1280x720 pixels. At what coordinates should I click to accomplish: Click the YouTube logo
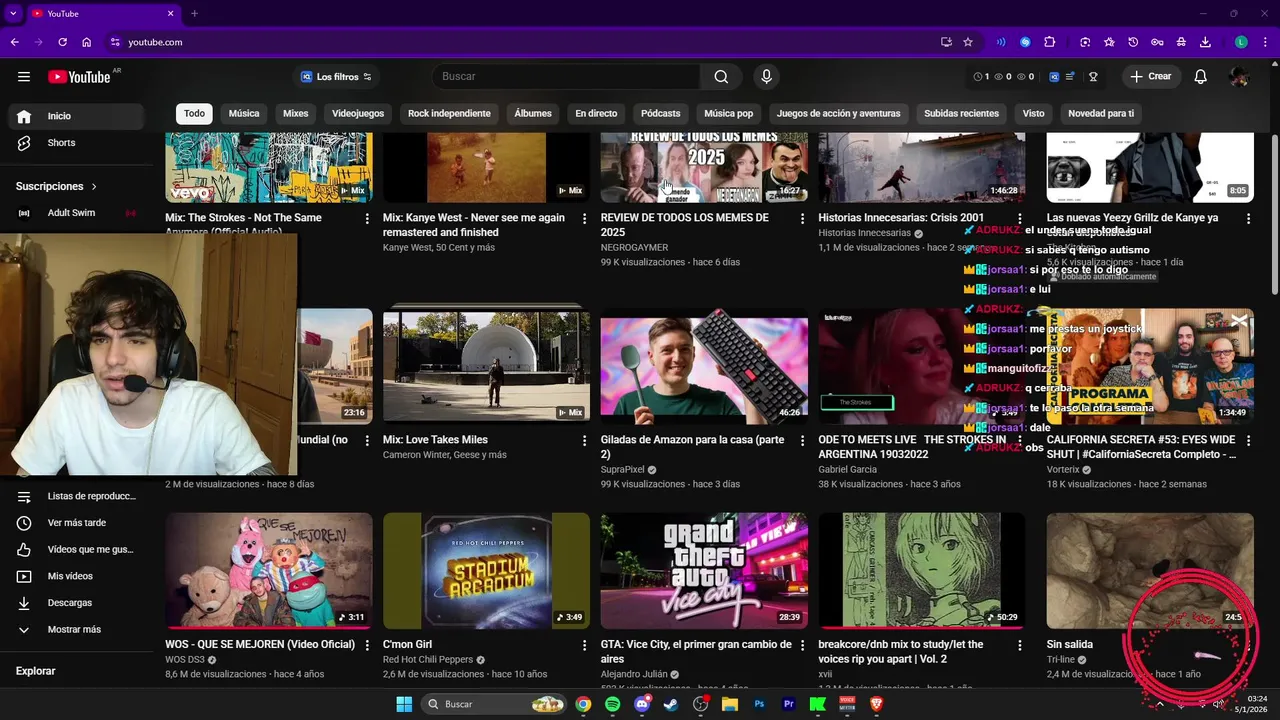(x=79, y=77)
